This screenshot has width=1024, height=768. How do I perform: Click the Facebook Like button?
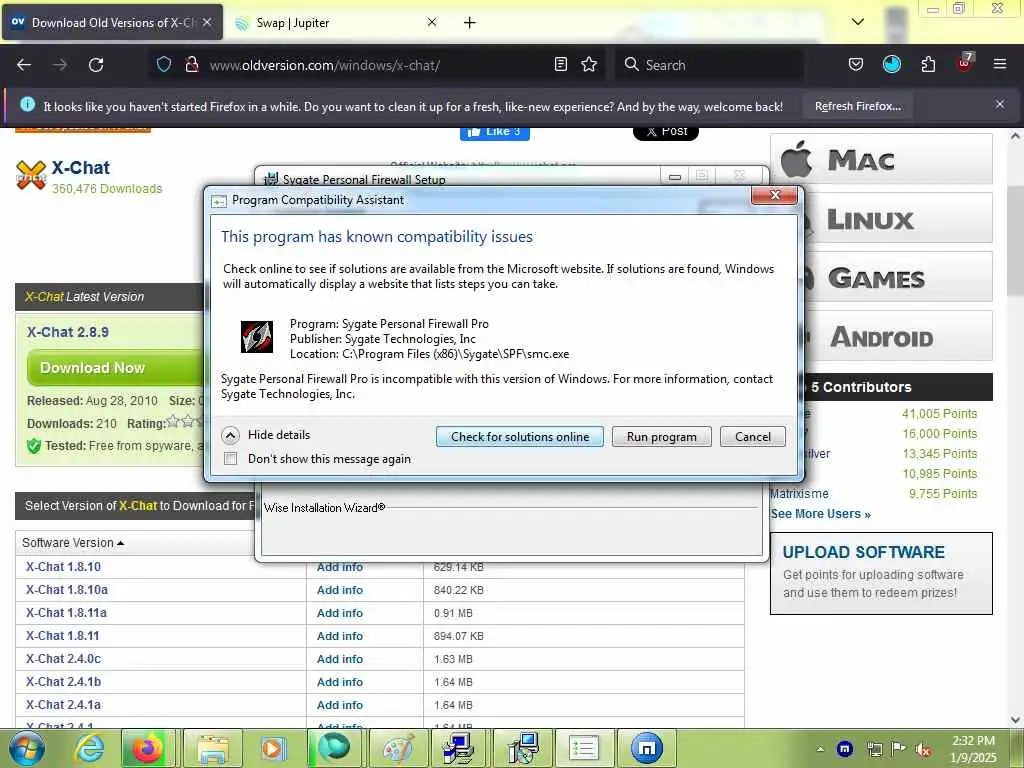point(495,133)
